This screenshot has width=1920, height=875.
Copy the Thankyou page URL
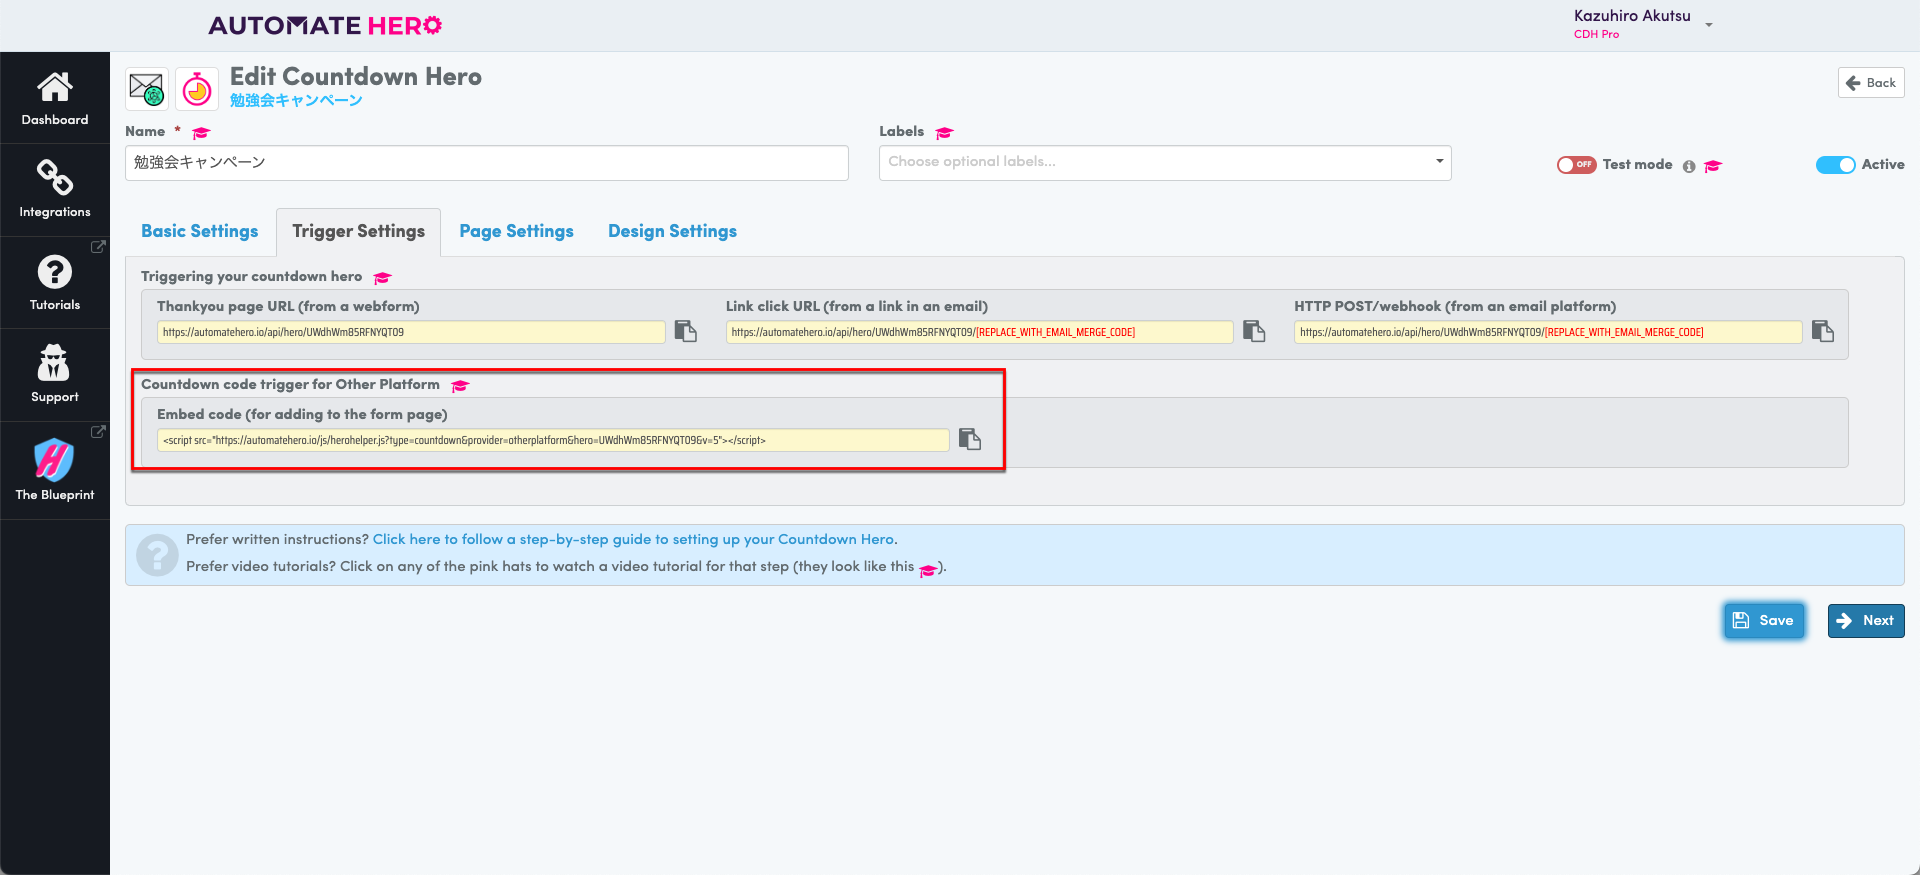[x=685, y=331]
